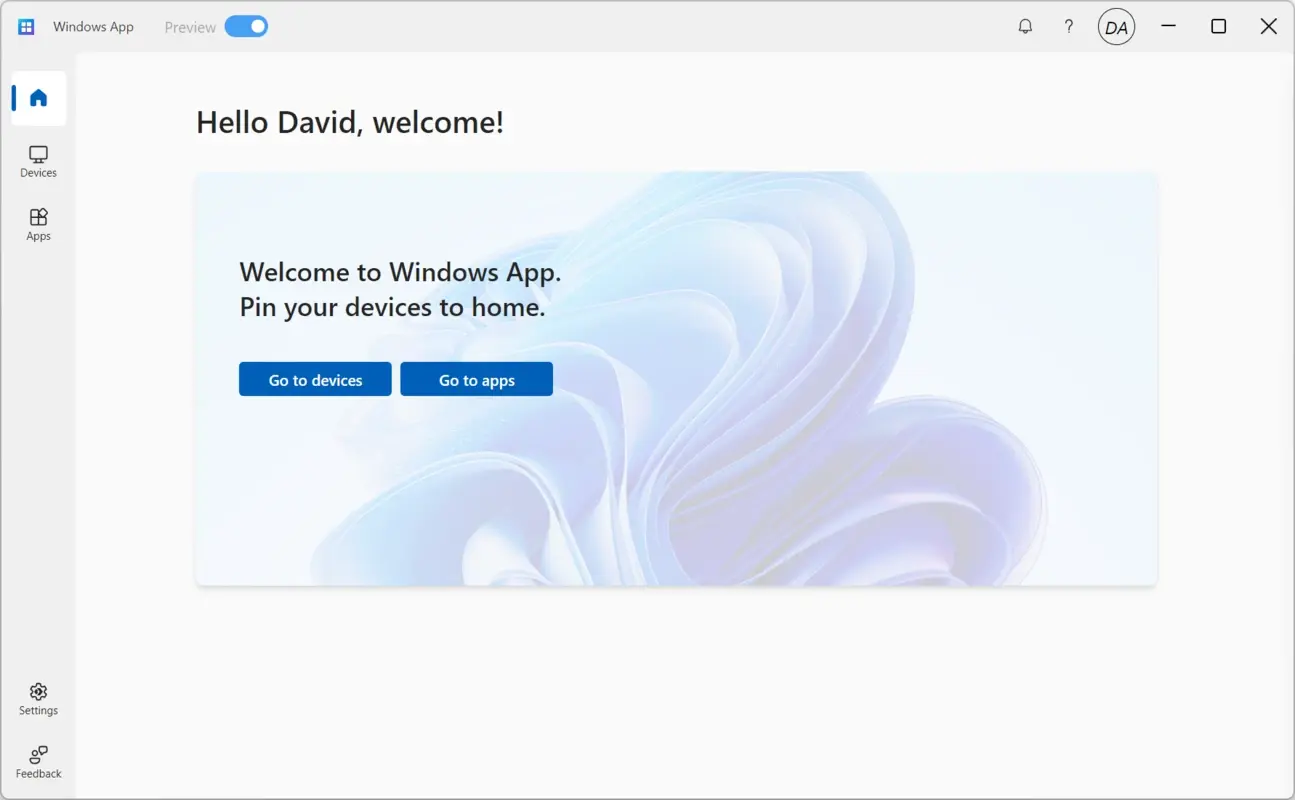This screenshot has height=800, width=1295.
Task: Click the Go to apps button
Action: pos(476,379)
